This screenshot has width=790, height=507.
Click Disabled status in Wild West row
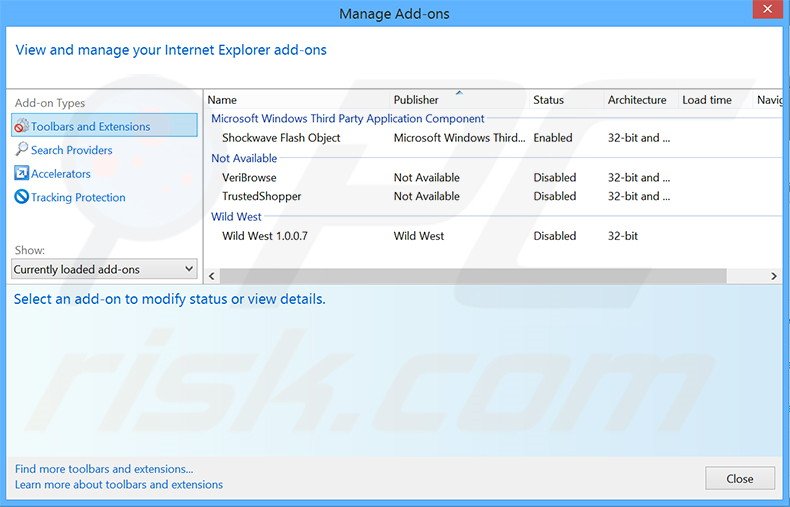click(555, 236)
